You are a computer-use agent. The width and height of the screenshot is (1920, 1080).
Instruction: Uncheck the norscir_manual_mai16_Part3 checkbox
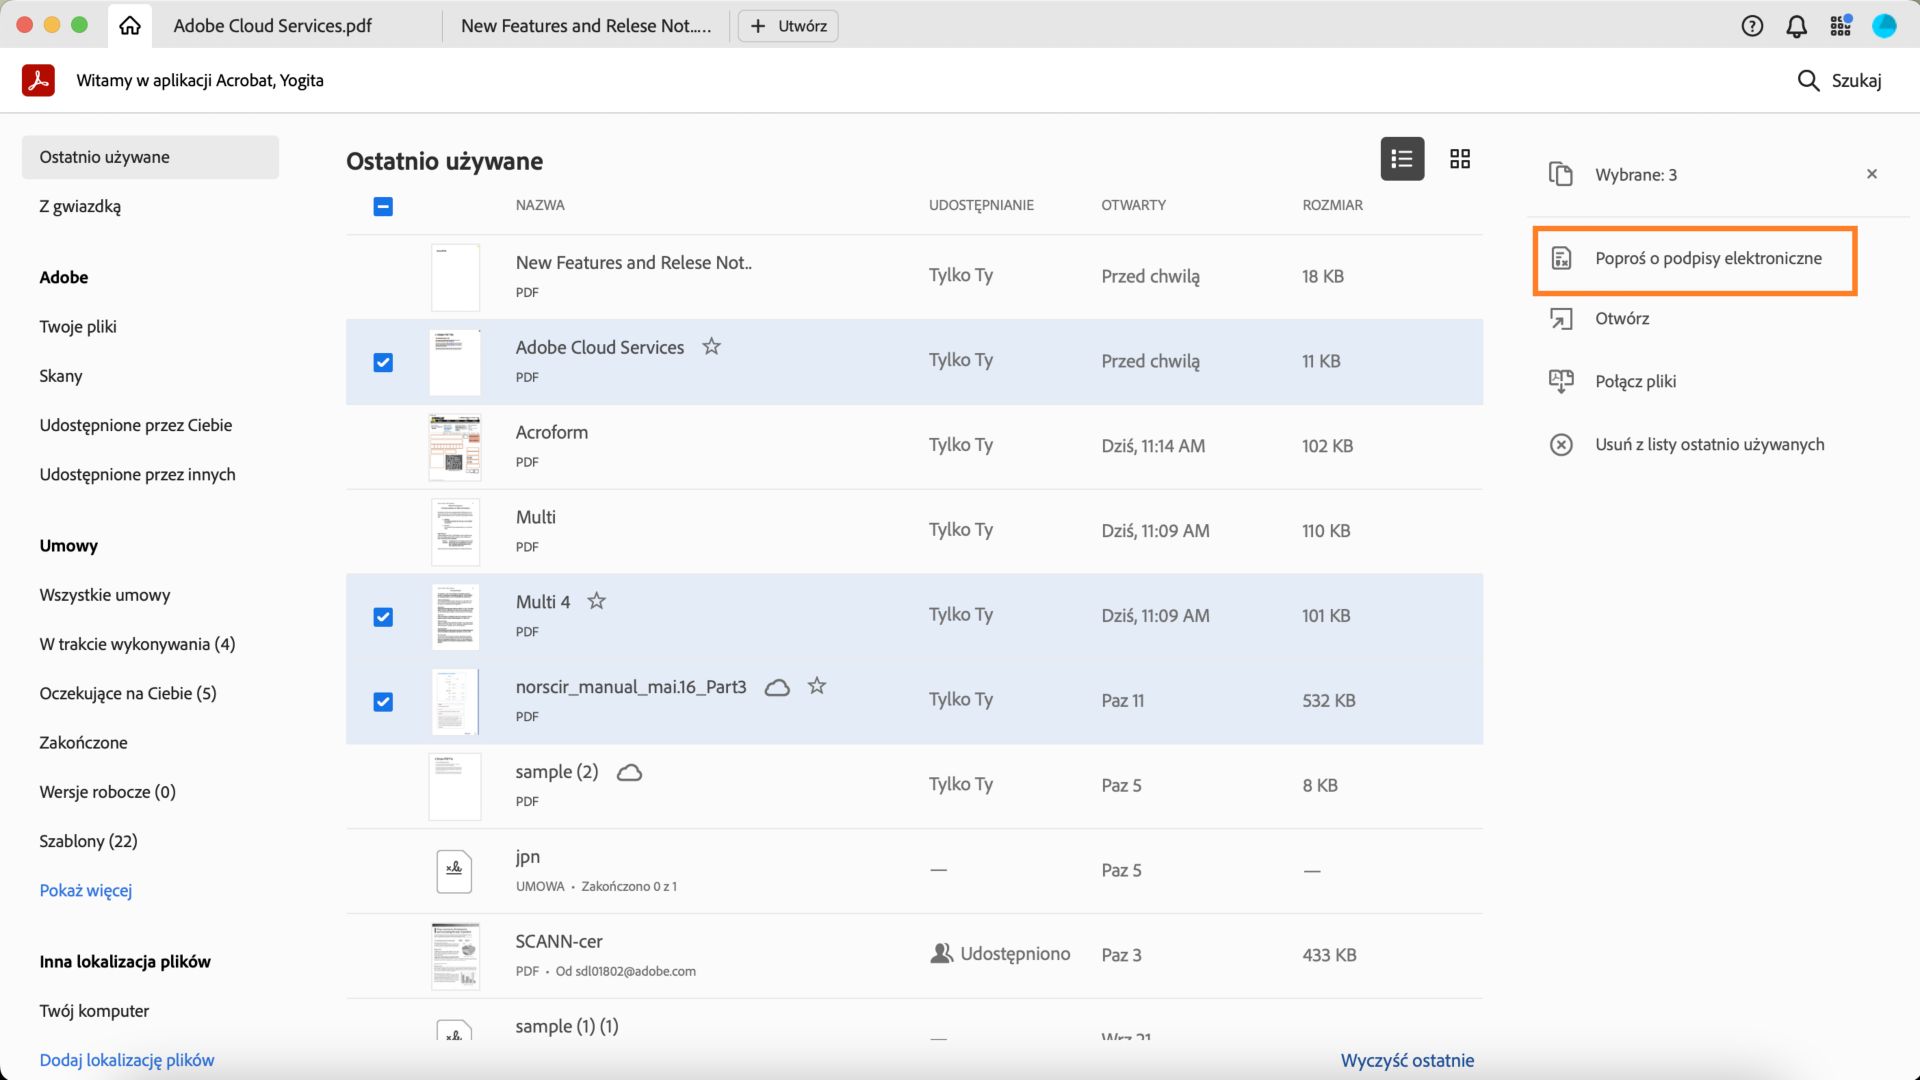383,702
